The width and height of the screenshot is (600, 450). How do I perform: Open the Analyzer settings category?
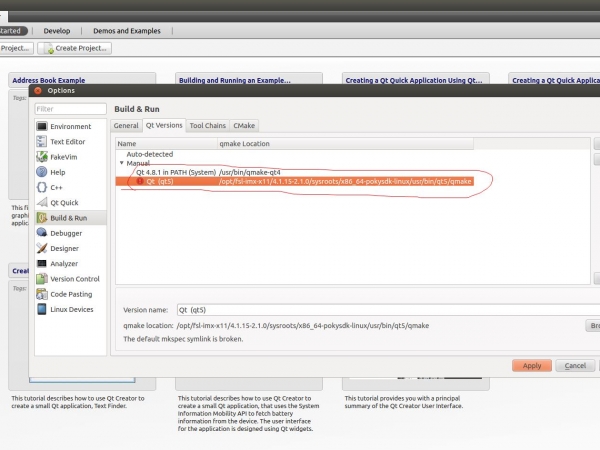65,263
